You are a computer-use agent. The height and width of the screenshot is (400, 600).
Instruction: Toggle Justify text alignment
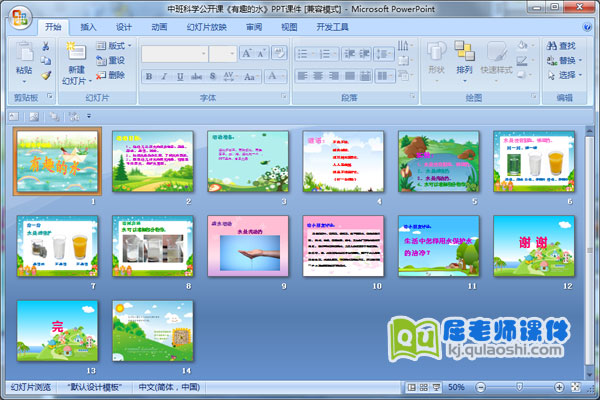pyautogui.click(x=349, y=76)
